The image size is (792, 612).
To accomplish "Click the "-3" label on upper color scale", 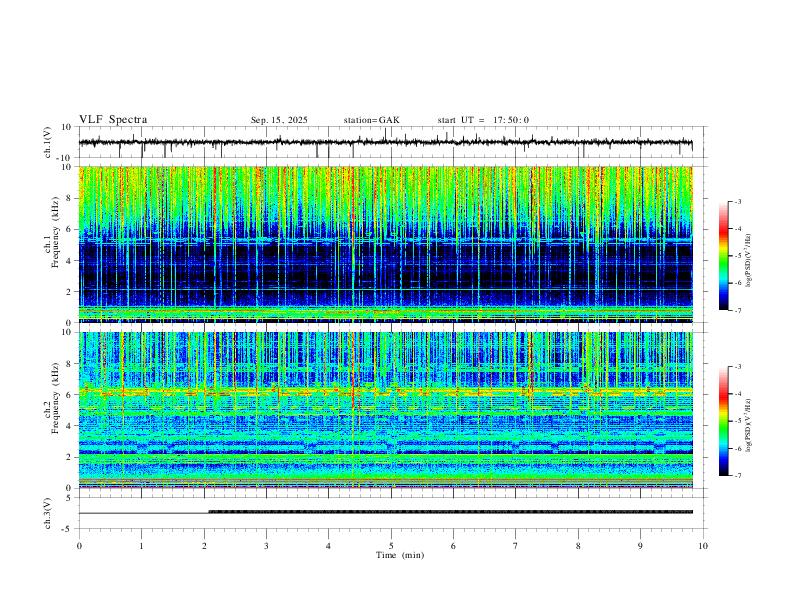I will click(x=738, y=201).
